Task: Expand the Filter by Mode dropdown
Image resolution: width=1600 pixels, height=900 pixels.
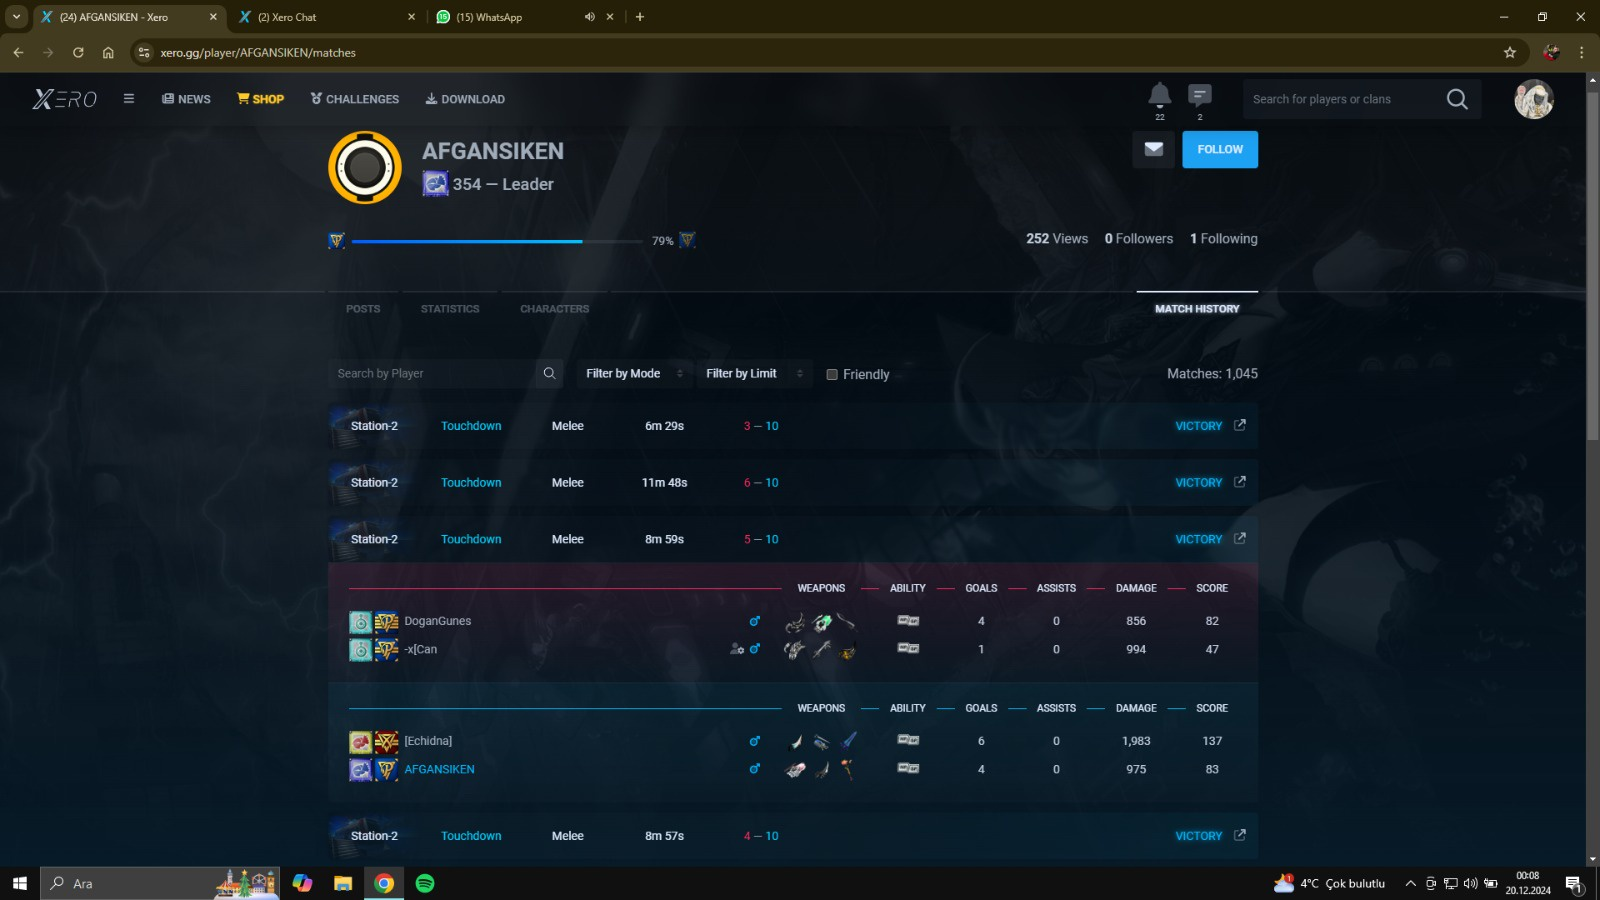Action: 634,374
